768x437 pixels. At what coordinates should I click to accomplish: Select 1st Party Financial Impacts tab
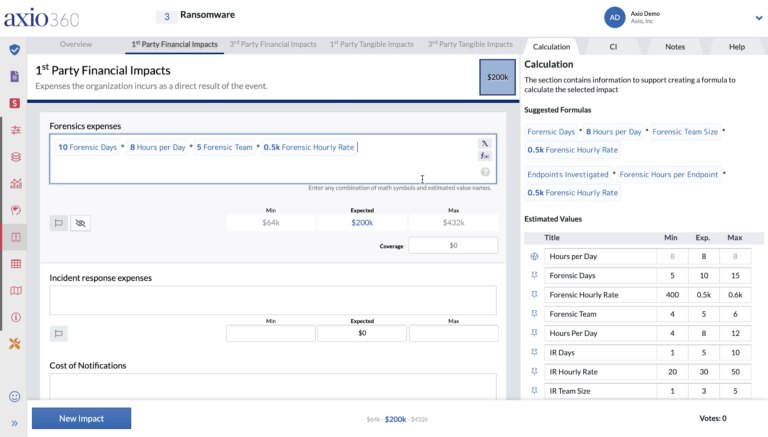click(x=174, y=44)
